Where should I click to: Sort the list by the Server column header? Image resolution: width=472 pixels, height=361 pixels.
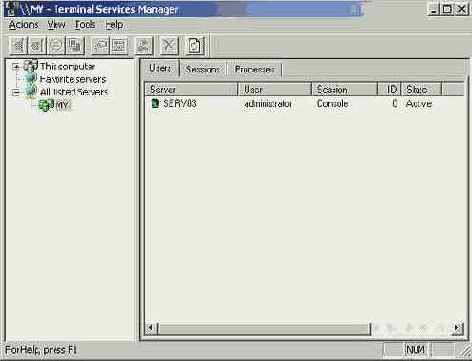click(192, 89)
